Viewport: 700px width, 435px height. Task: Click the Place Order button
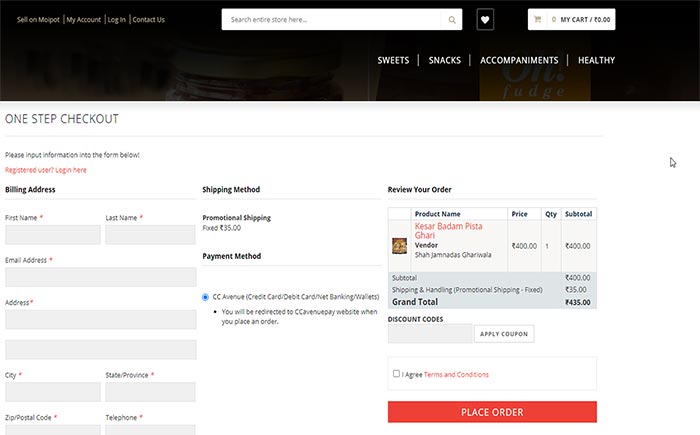point(492,412)
